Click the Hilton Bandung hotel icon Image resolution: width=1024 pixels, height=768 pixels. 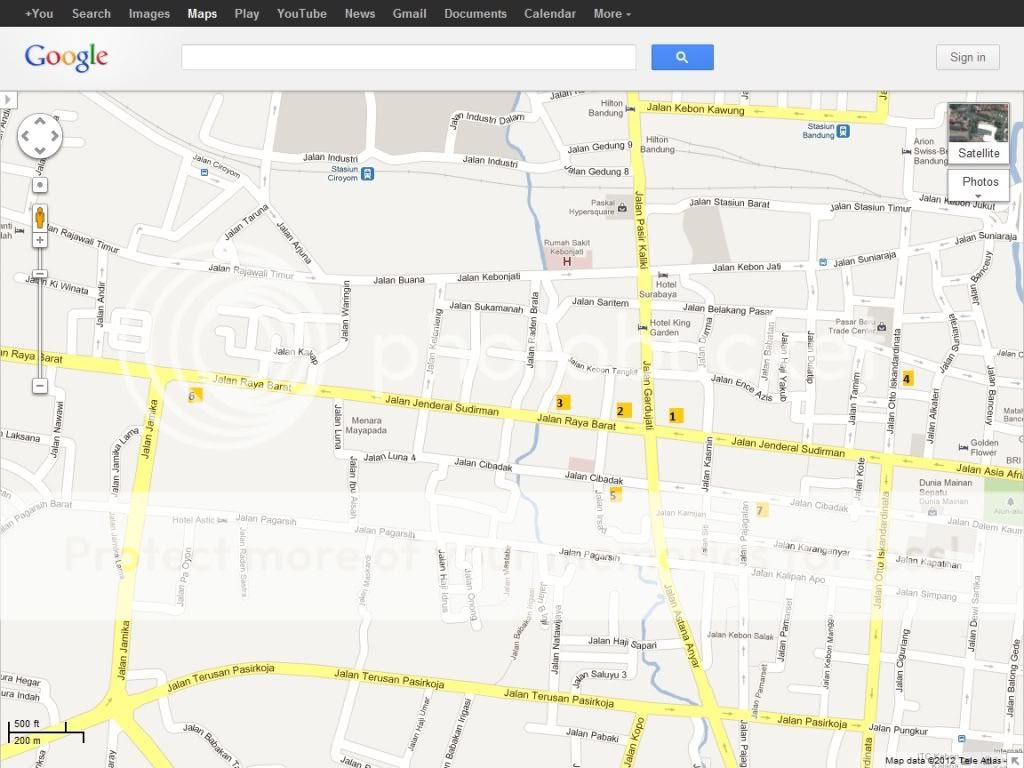[x=630, y=109]
